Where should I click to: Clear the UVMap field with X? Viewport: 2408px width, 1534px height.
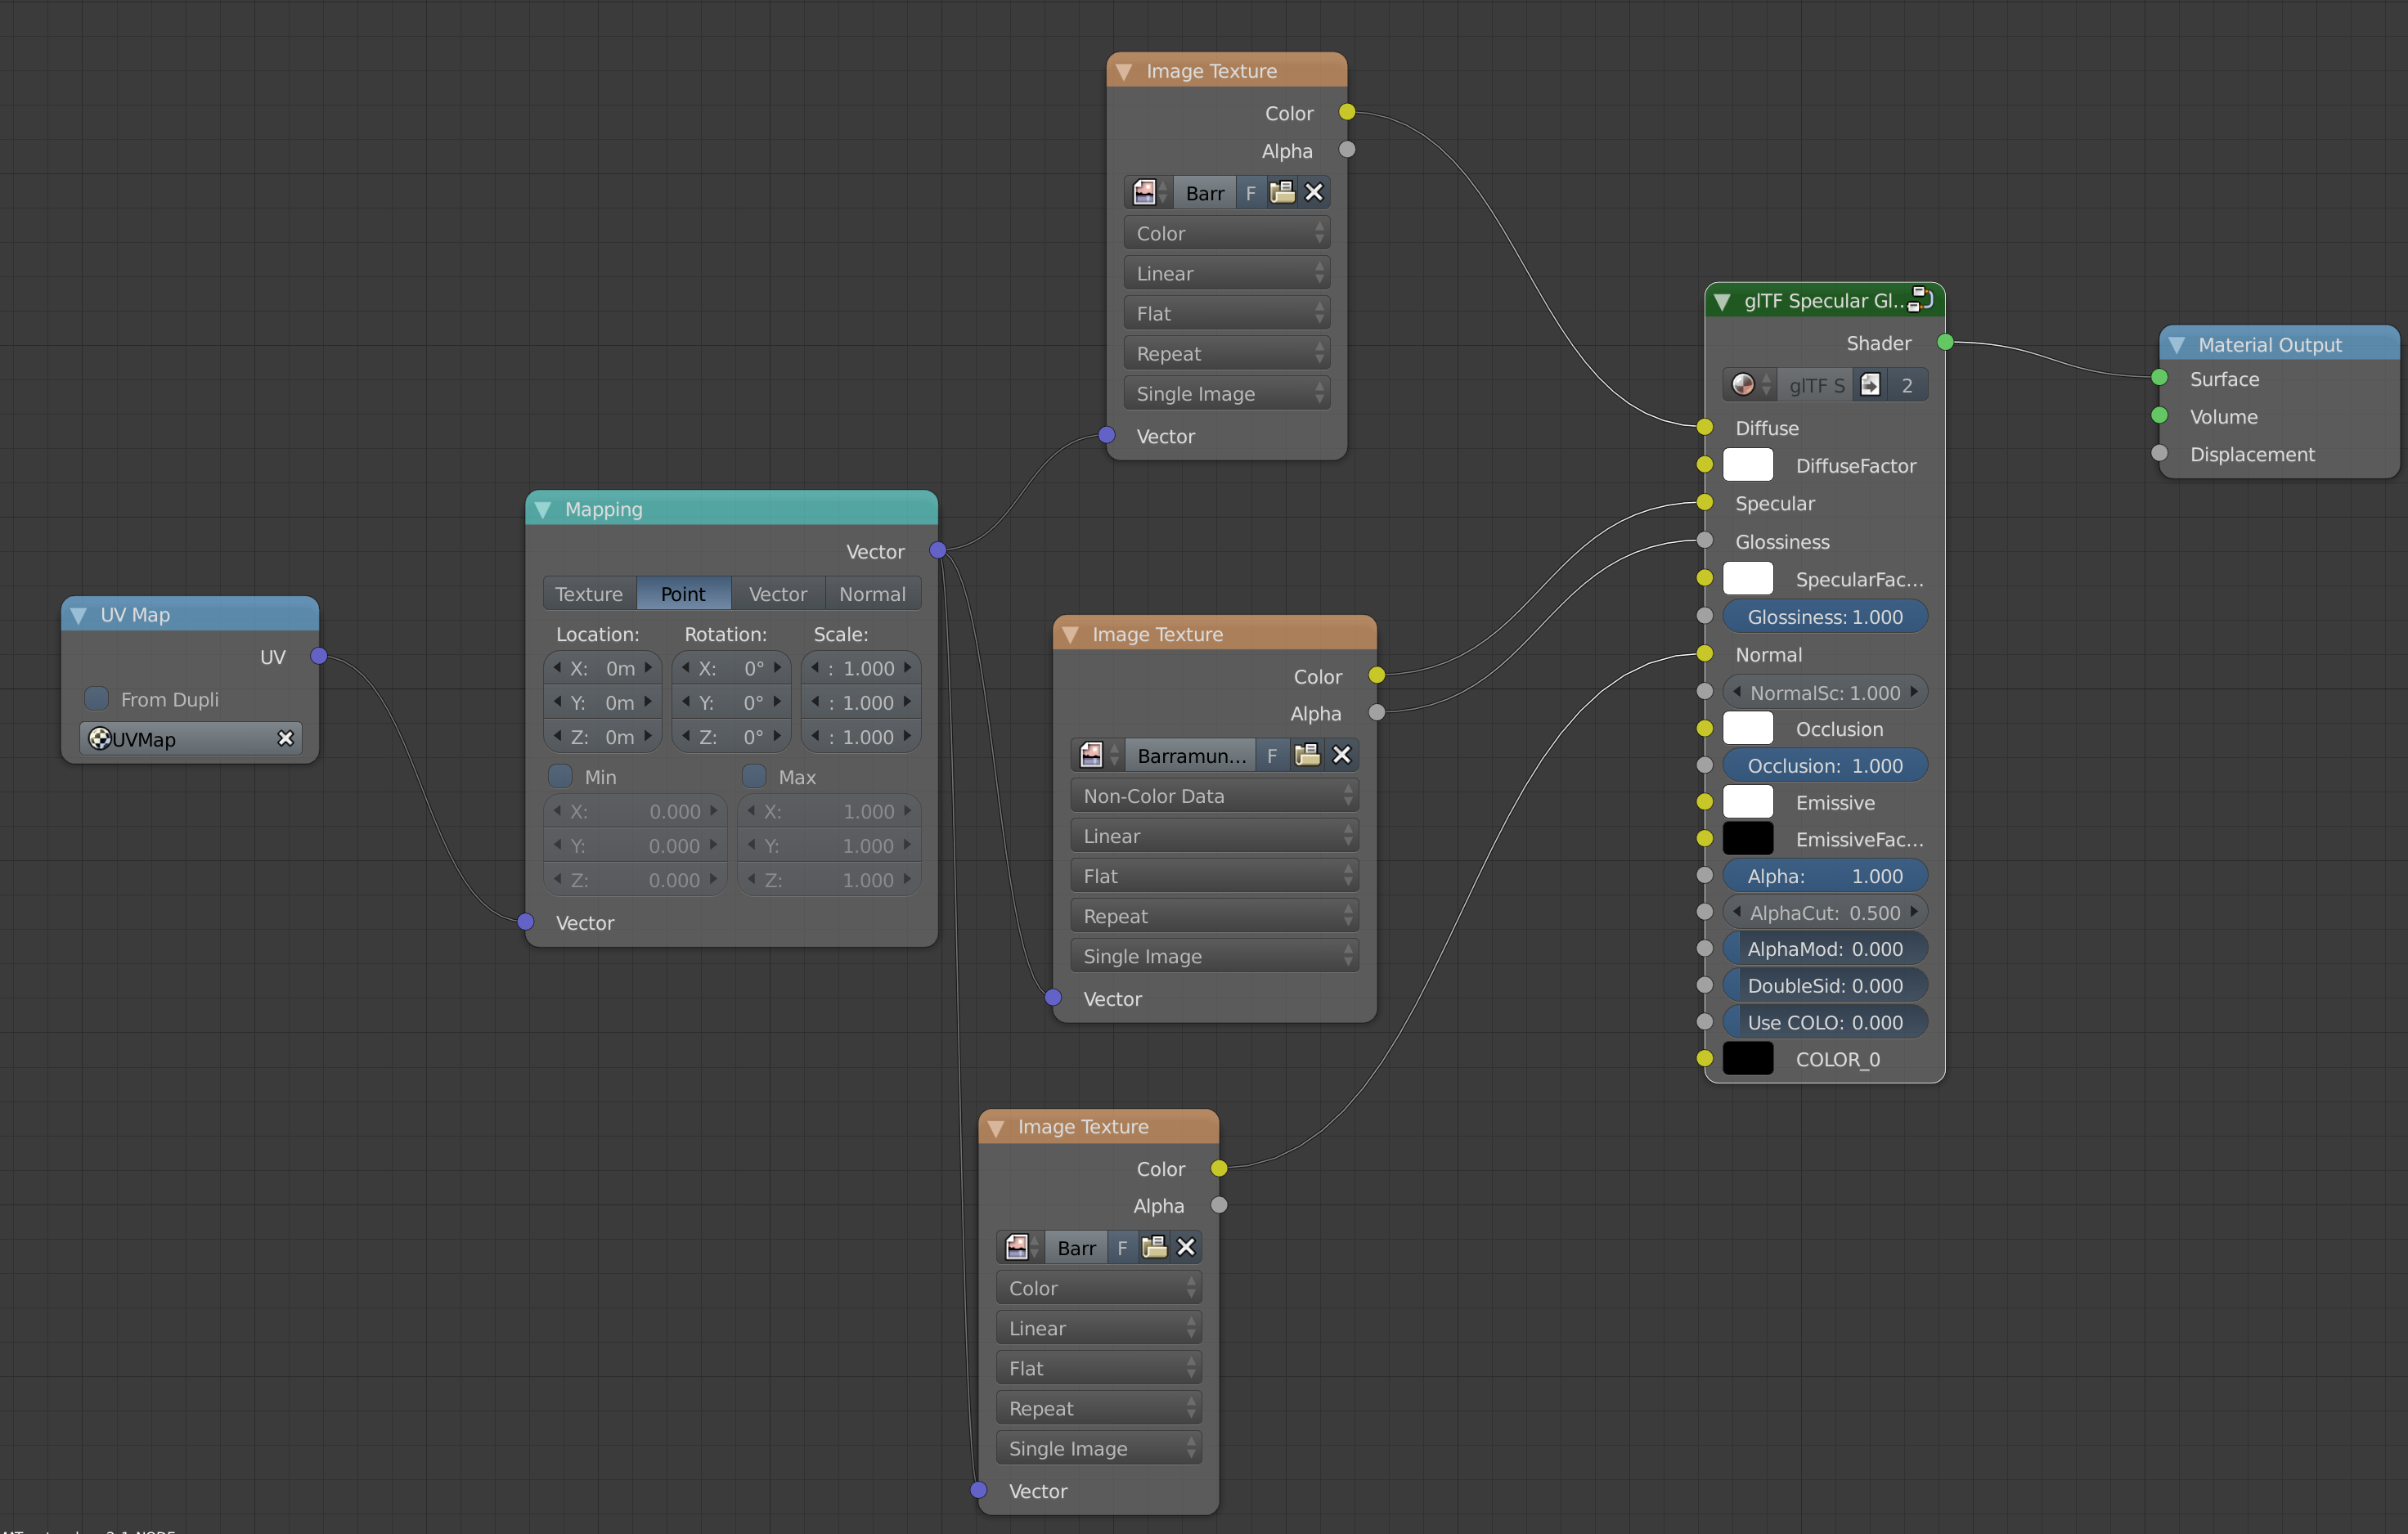[x=285, y=738]
